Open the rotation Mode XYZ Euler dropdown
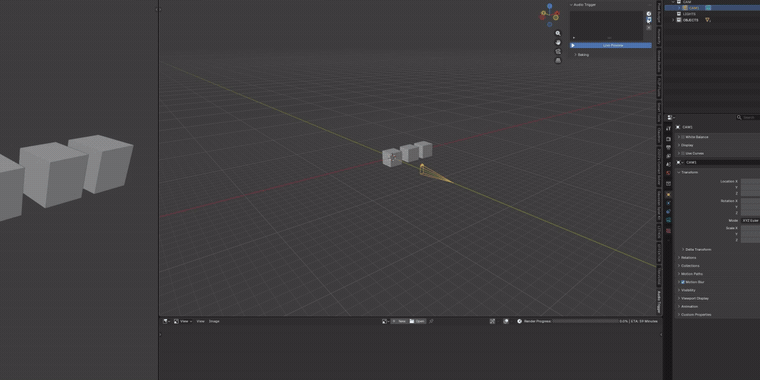The image size is (760, 380). coord(750,220)
